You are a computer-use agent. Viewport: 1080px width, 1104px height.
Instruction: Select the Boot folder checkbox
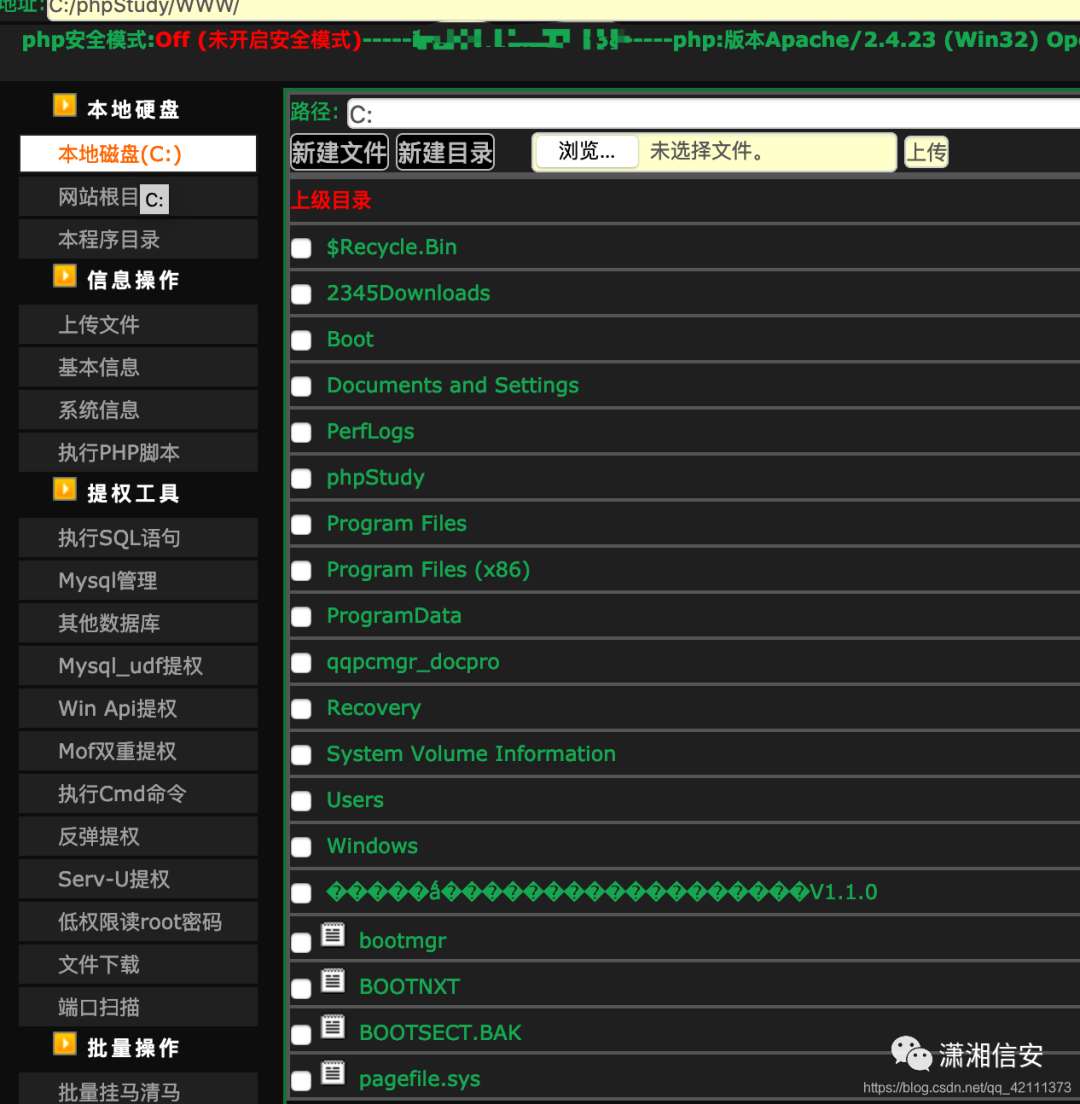click(x=301, y=340)
